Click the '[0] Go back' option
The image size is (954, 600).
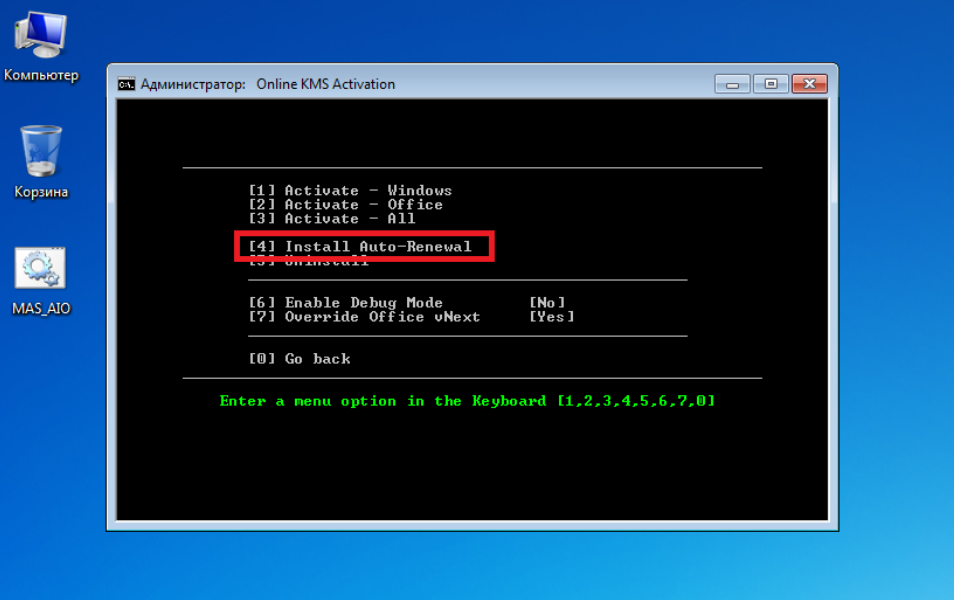click(299, 359)
